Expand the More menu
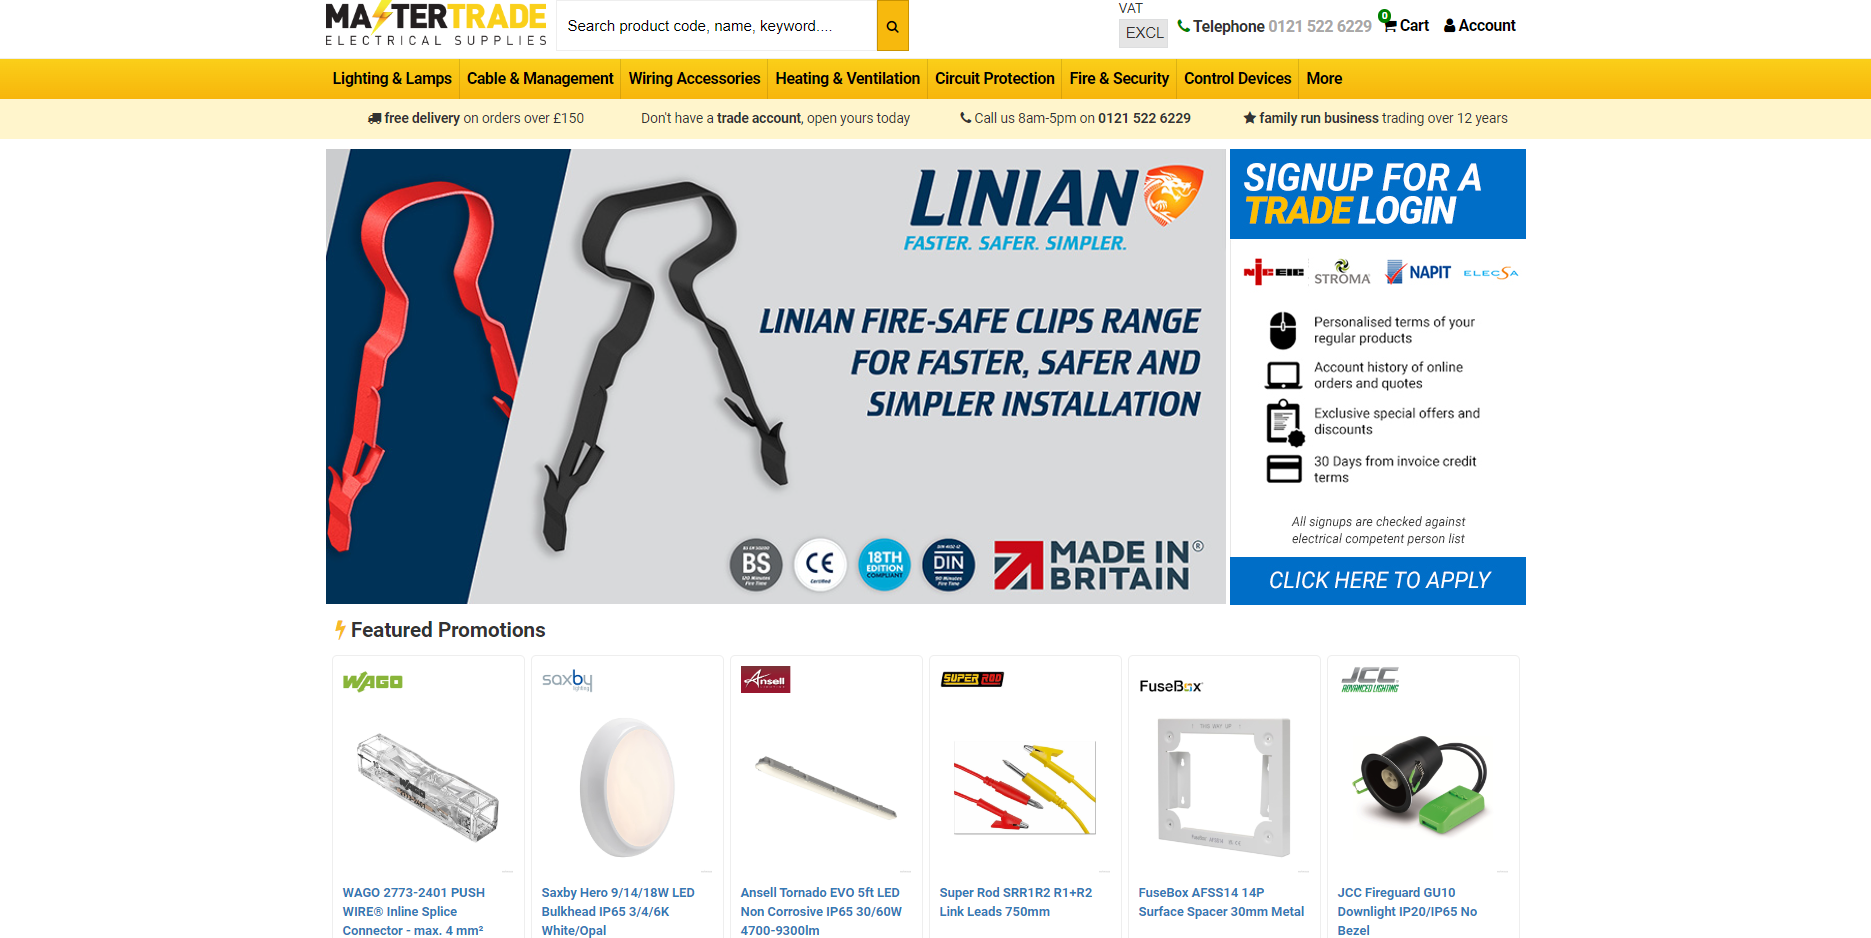Viewport: 1871px width, 938px height. tap(1324, 79)
